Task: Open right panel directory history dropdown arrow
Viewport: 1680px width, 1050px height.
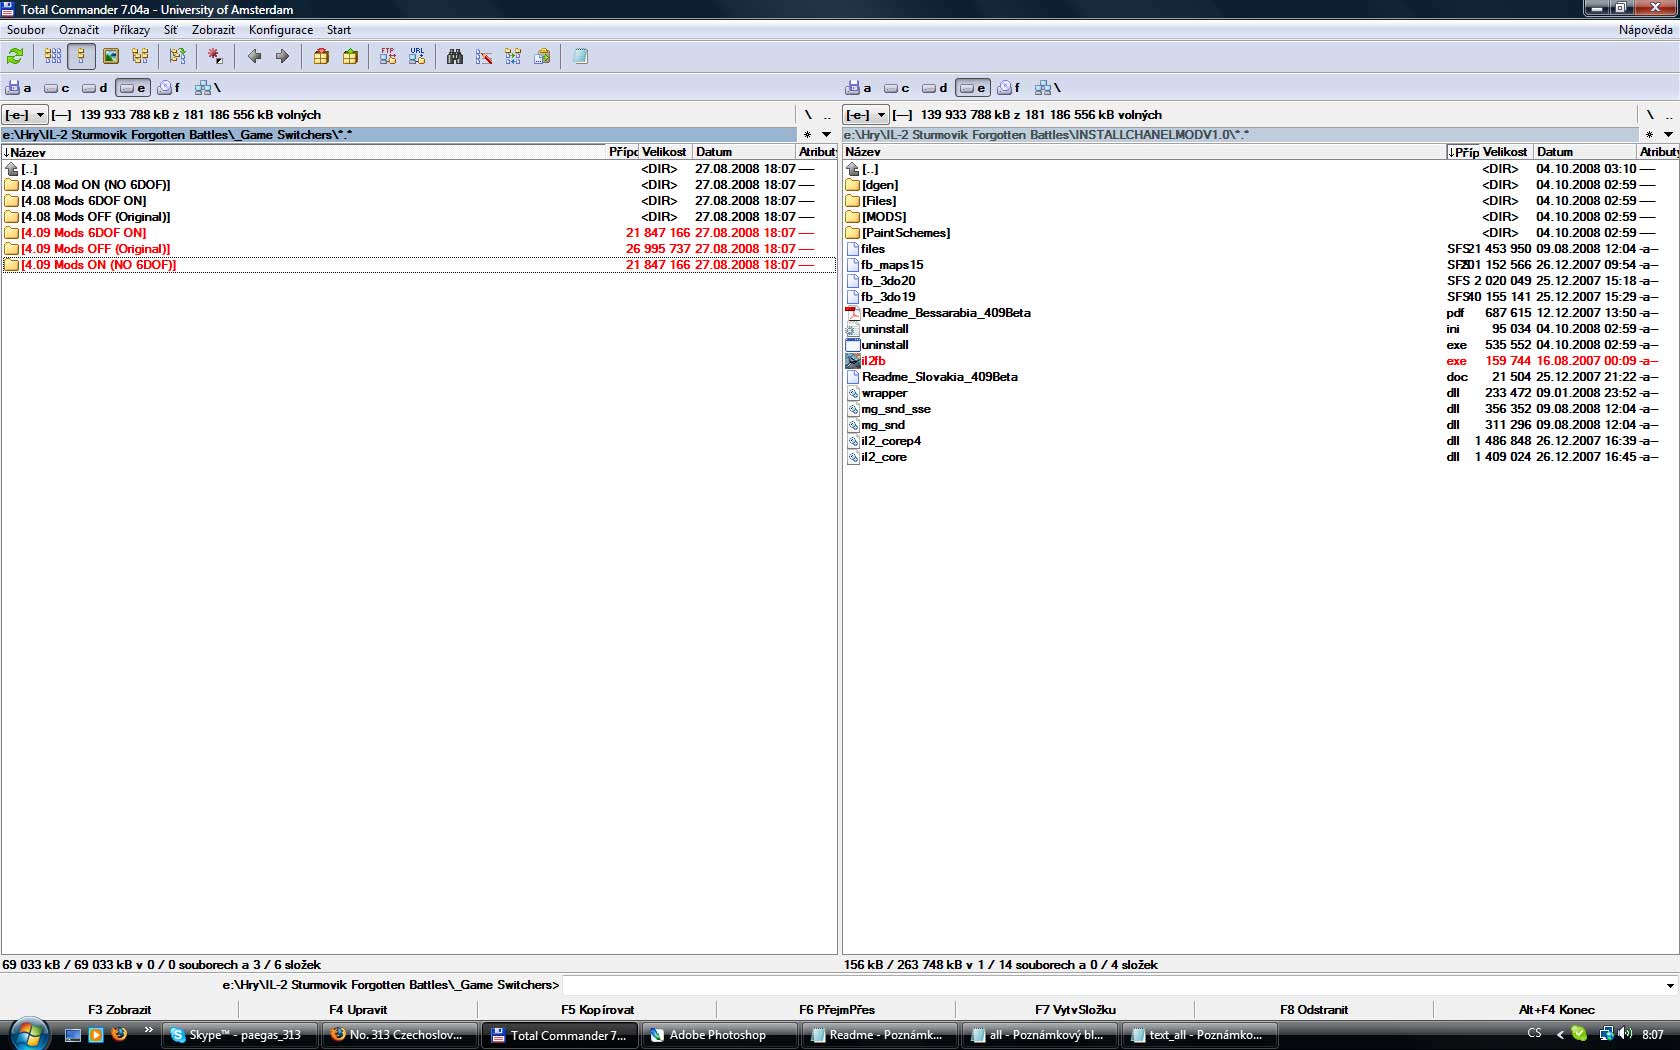Action: [1668, 134]
